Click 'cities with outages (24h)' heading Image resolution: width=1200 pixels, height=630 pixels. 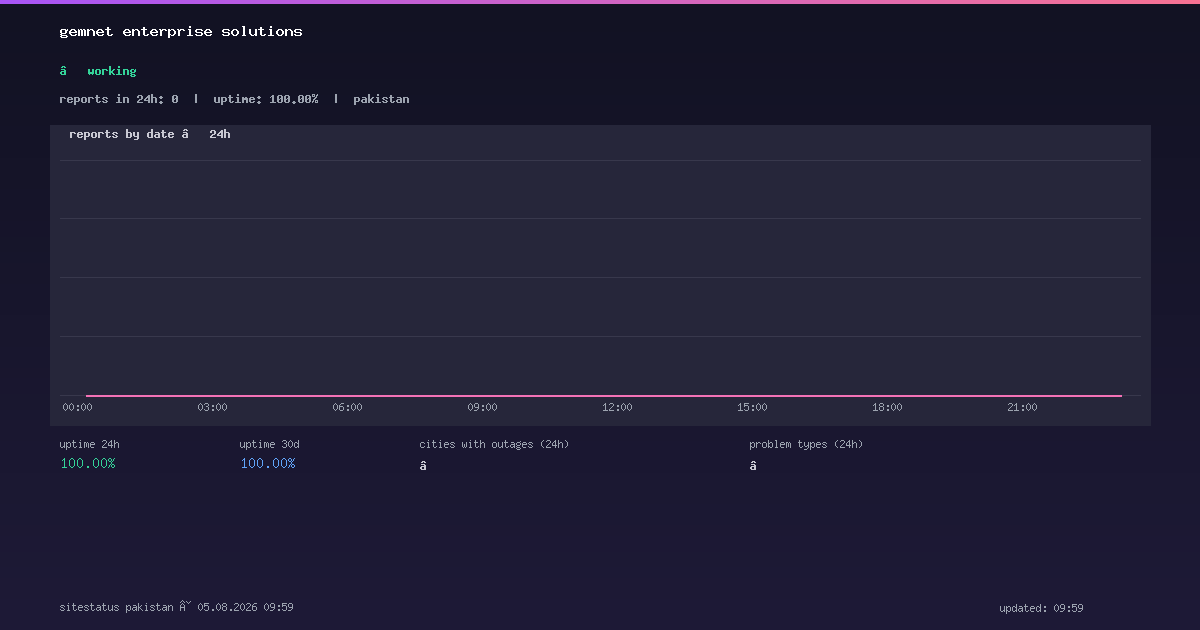tap(494, 444)
